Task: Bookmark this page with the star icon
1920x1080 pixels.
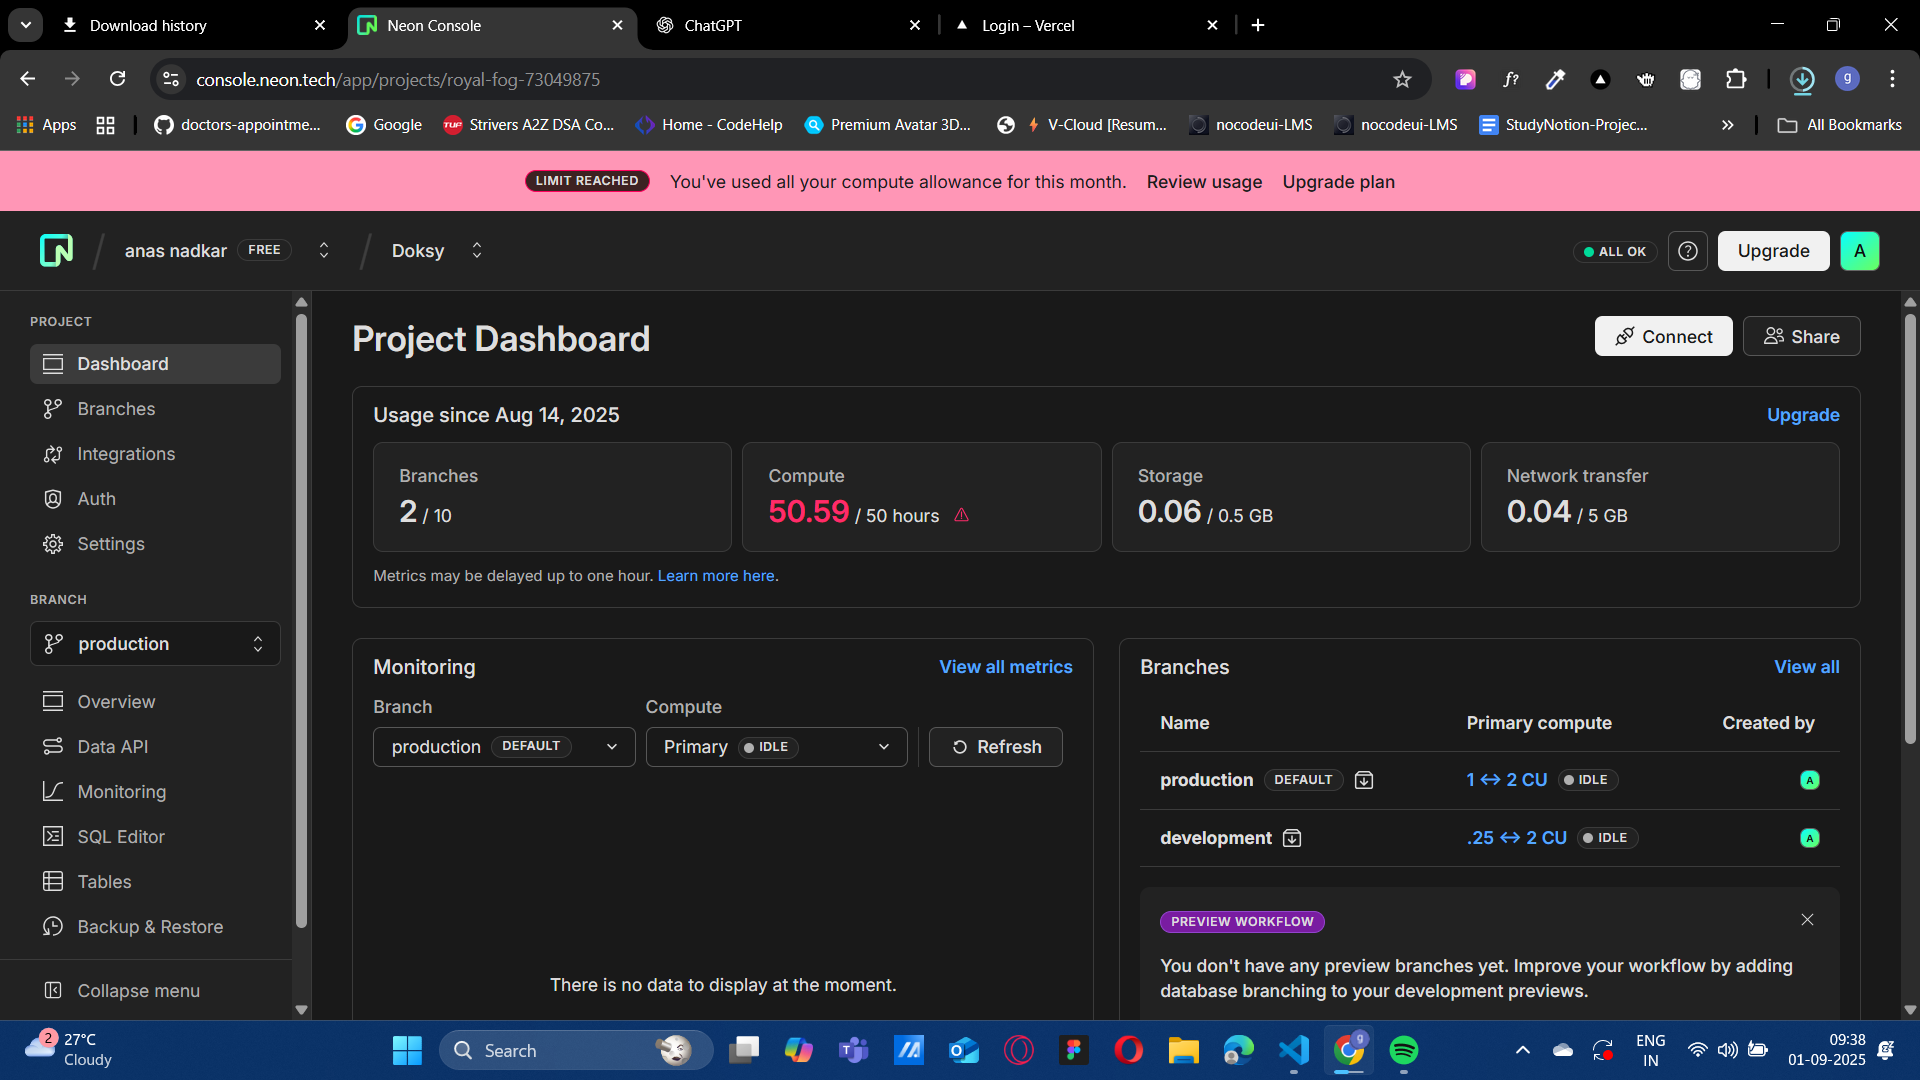Action: [1402, 79]
